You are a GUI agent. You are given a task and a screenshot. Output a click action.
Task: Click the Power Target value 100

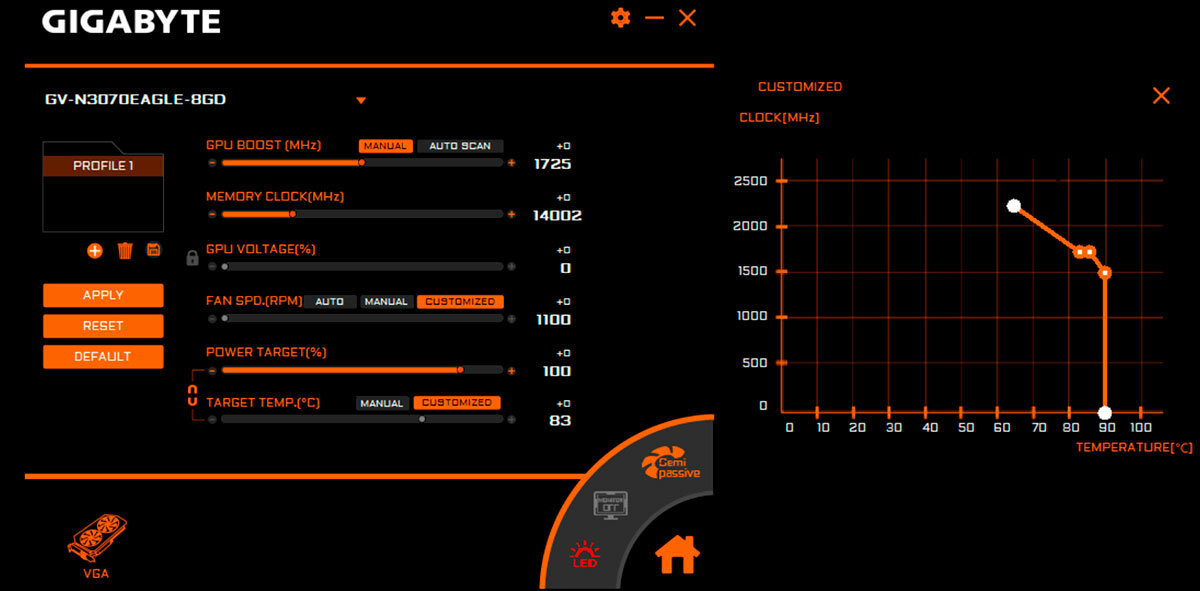coord(556,371)
